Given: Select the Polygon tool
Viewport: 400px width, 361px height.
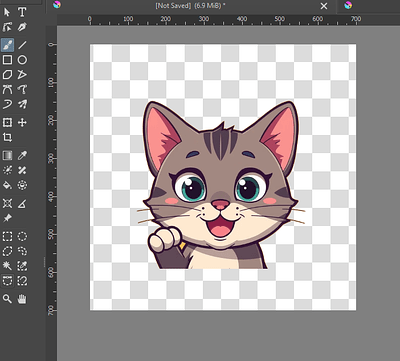Looking at the screenshot, I should (x=7, y=75).
